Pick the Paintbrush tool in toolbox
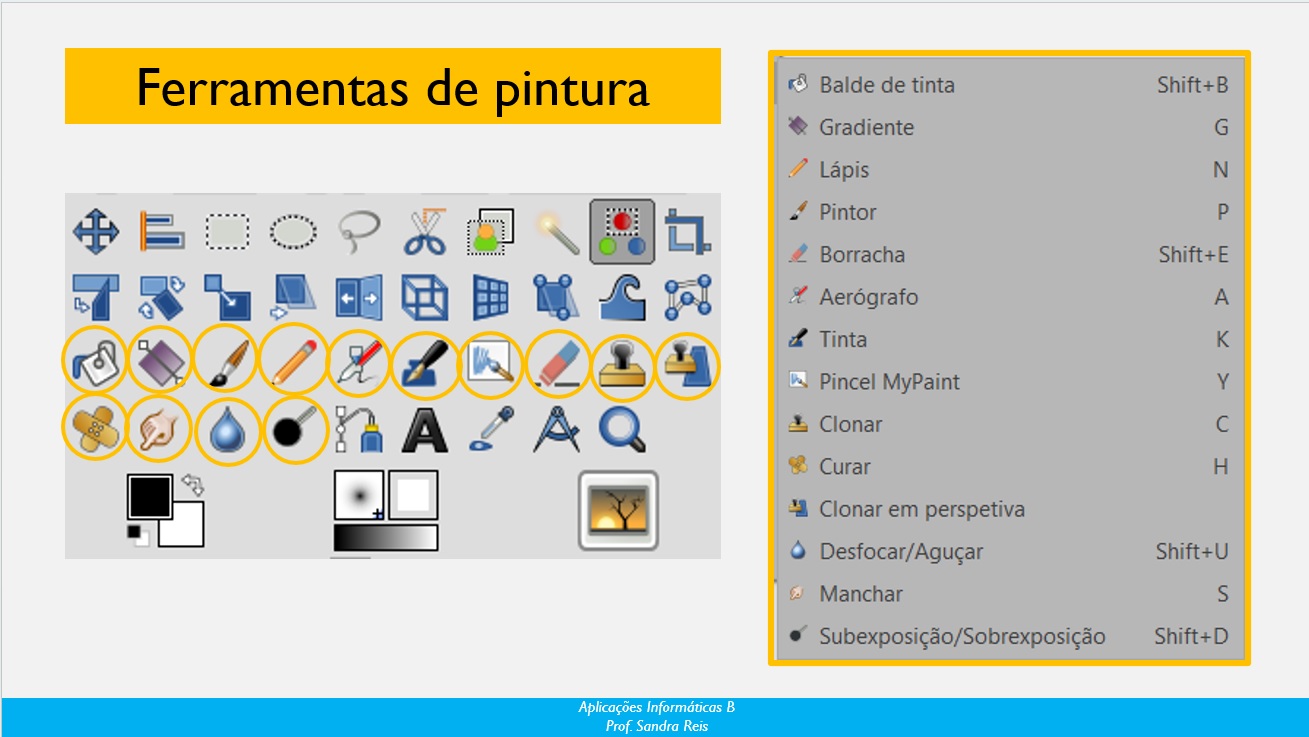This screenshot has height=737, width=1309. pyautogui.click(x=226, y=362)
